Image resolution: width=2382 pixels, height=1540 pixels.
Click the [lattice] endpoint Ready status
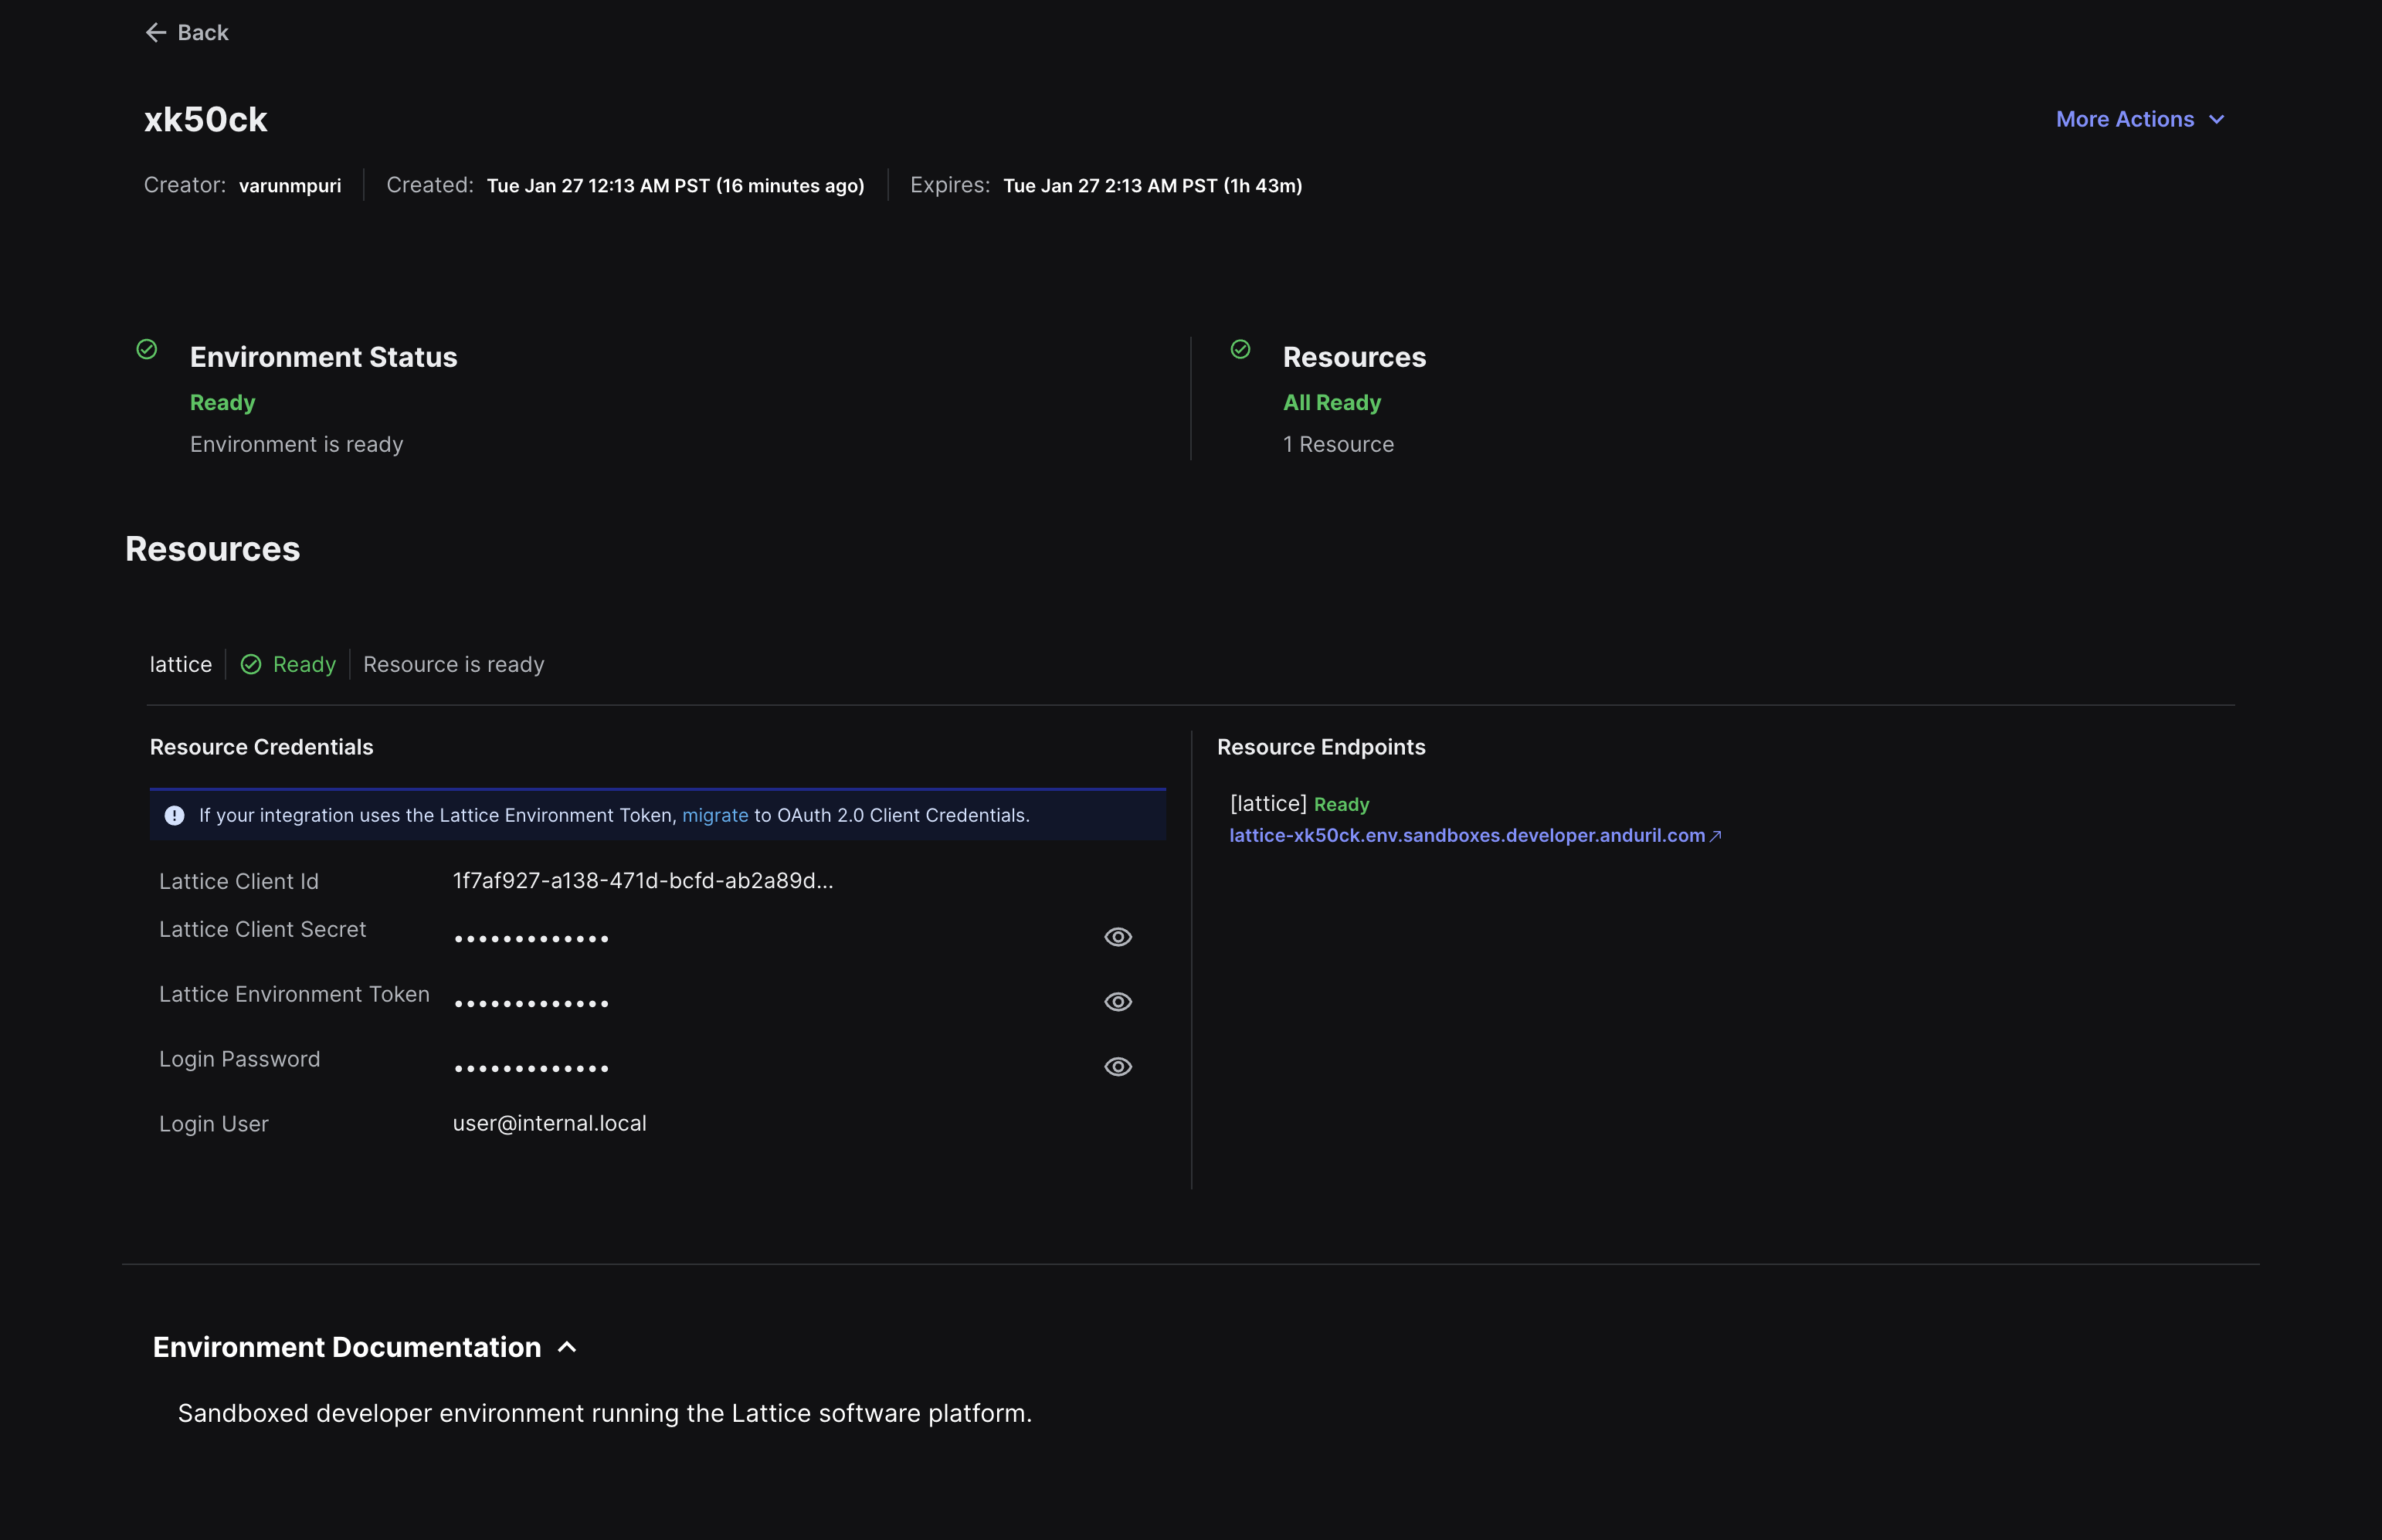coord(1342,805)
